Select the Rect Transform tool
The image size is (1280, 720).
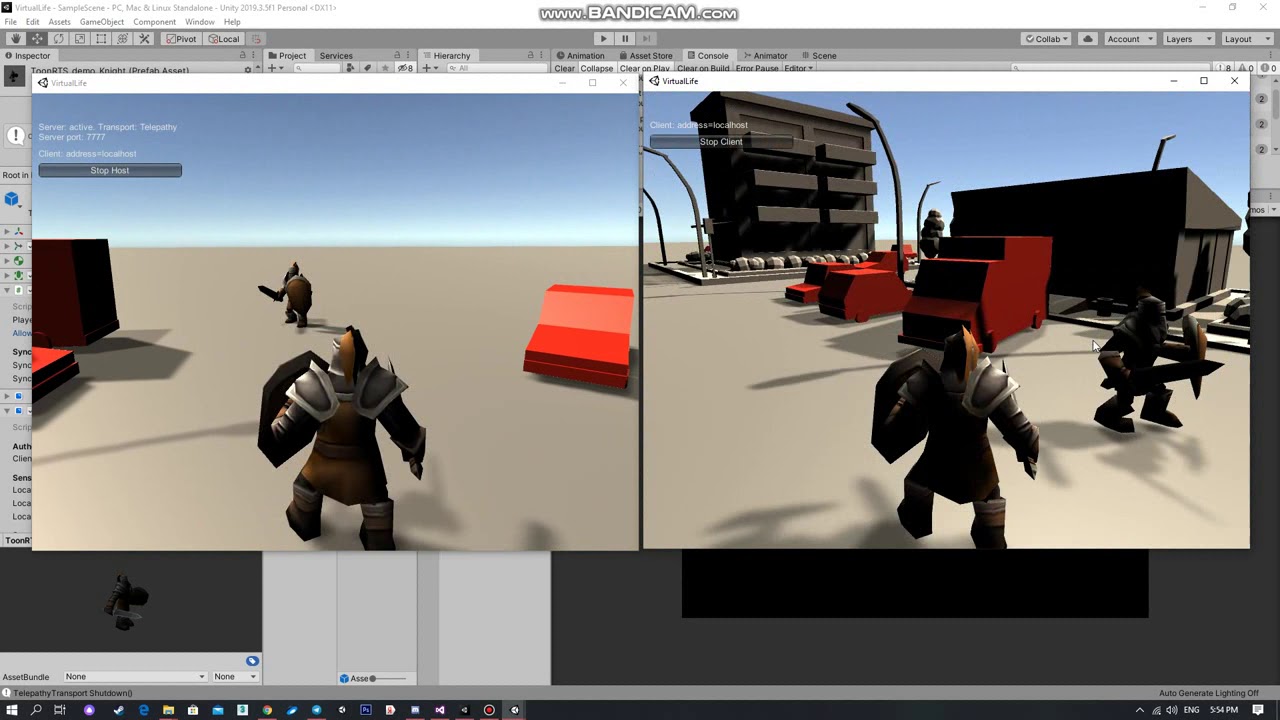101,39
